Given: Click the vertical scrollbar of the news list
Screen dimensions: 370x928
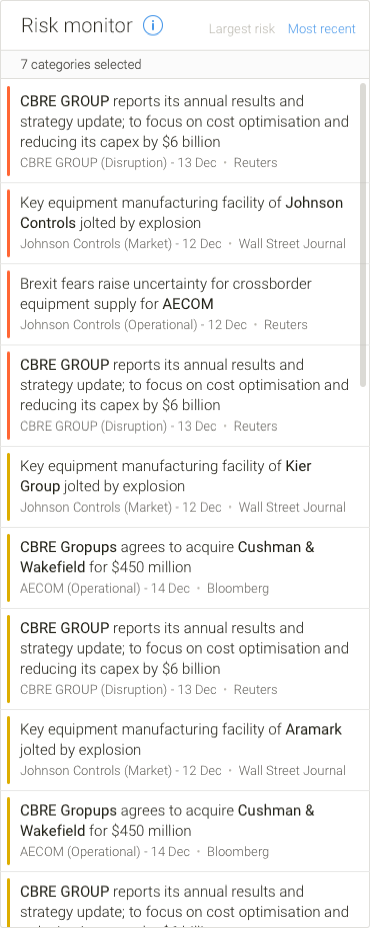Looking at the screenshot, I should (x=363, y=235).
